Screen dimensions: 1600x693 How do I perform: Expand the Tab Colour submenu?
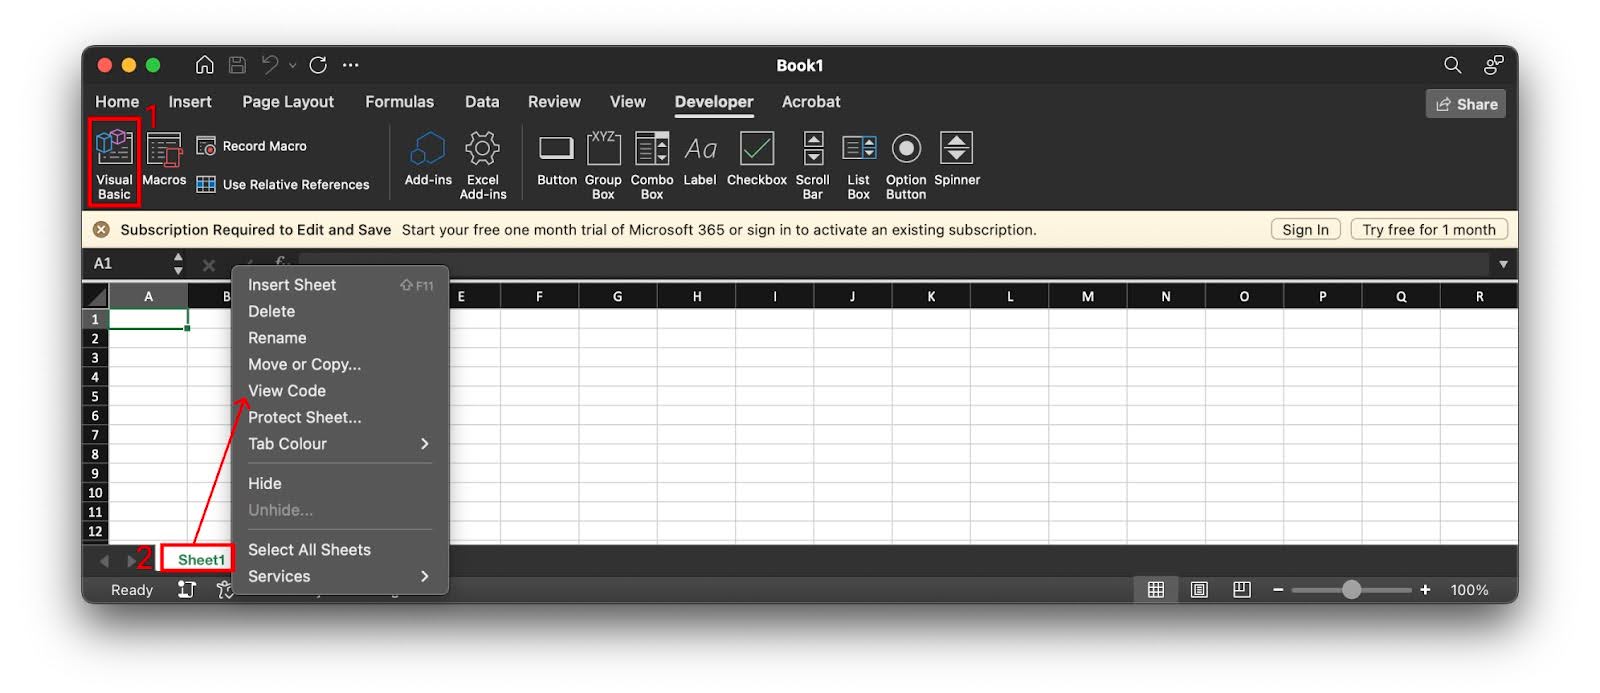[338, 444]
